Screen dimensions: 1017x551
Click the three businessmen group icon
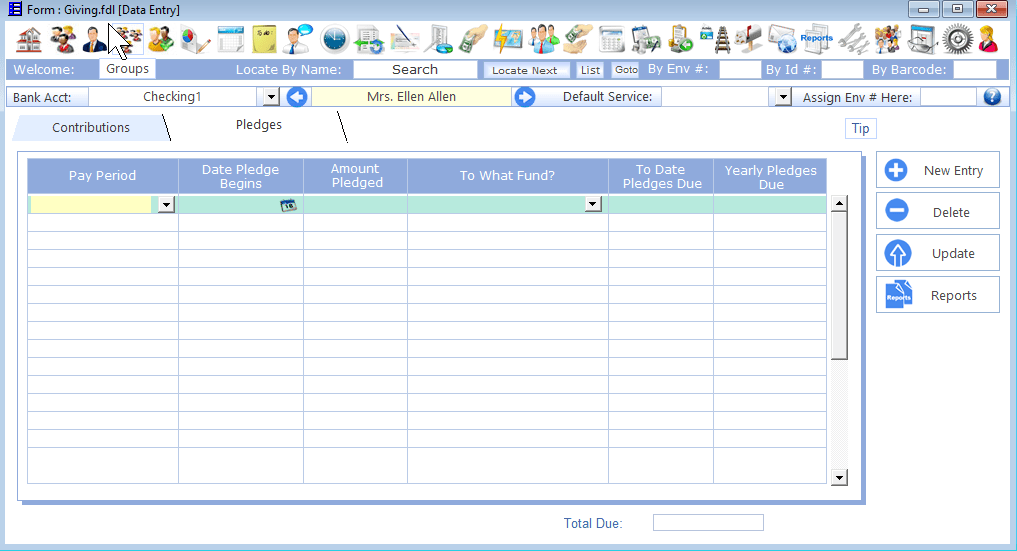pos(544,40)
